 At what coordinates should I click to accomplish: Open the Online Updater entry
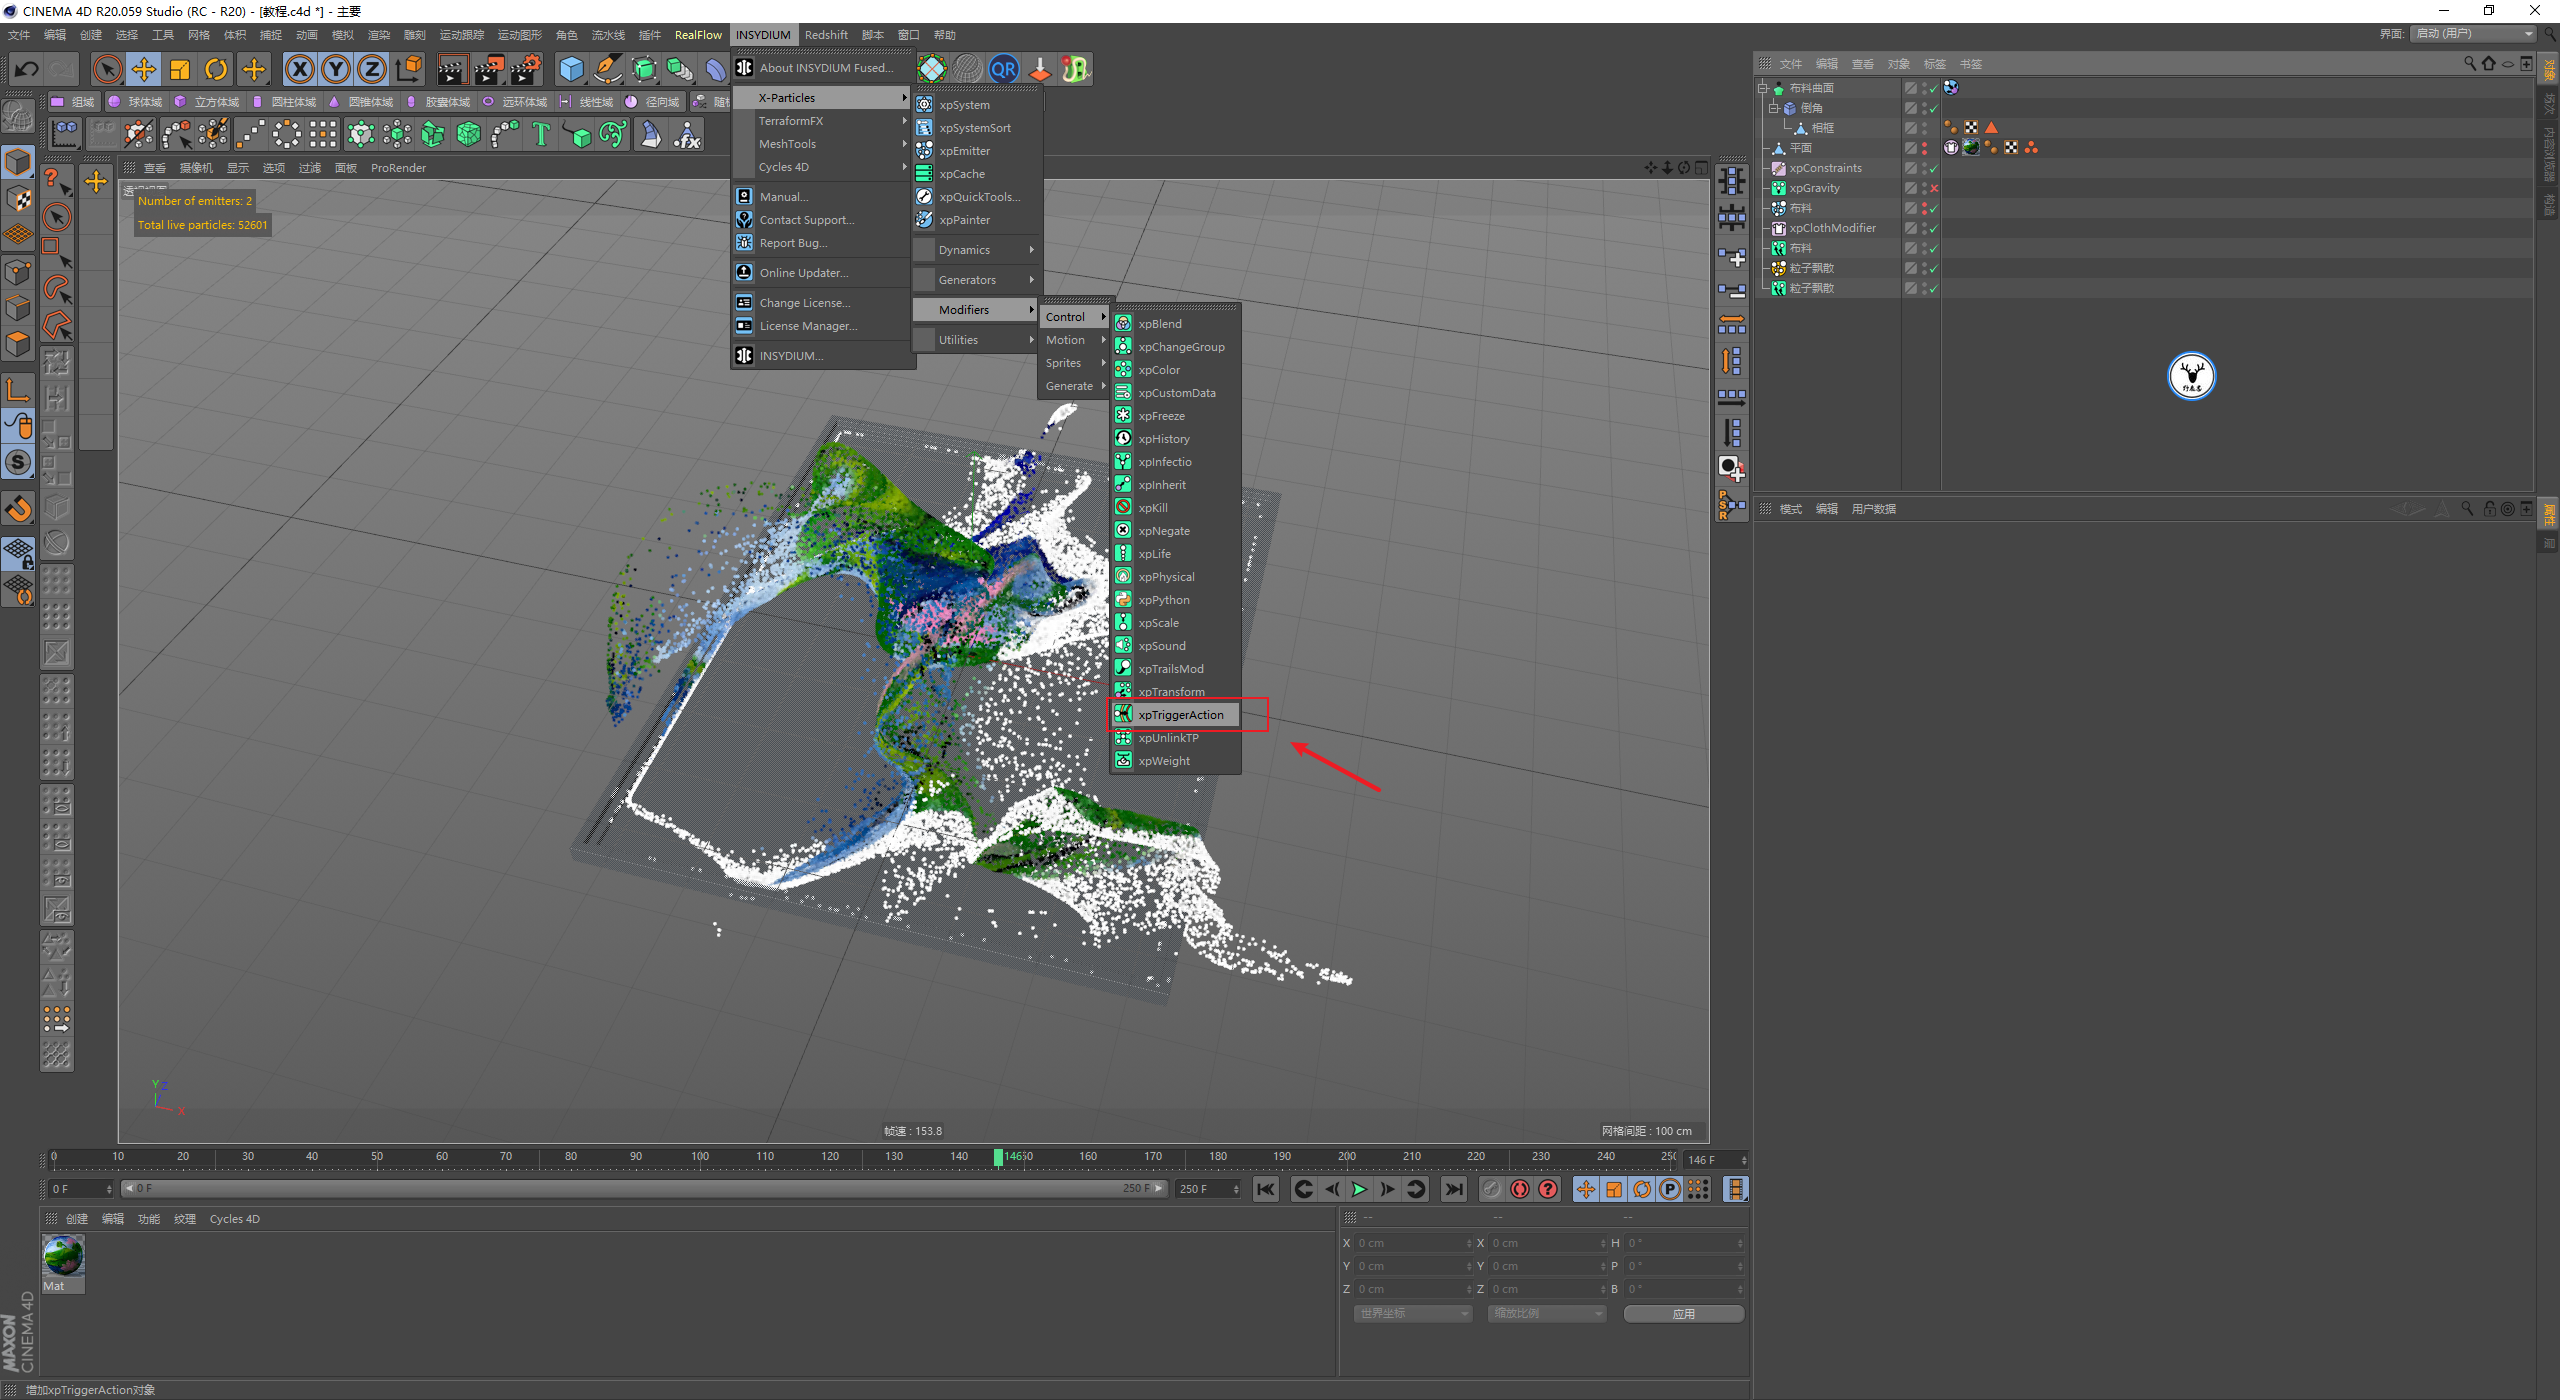coord(803,273)
